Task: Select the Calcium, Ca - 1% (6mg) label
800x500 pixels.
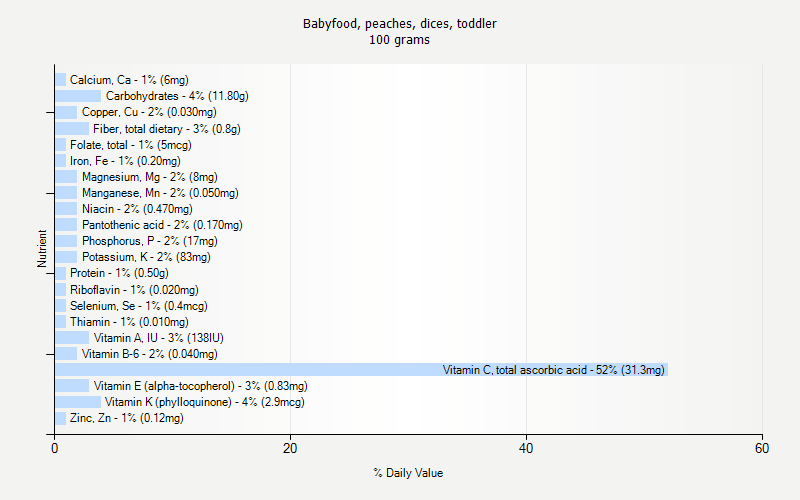Action: click(x=129, y=80)
